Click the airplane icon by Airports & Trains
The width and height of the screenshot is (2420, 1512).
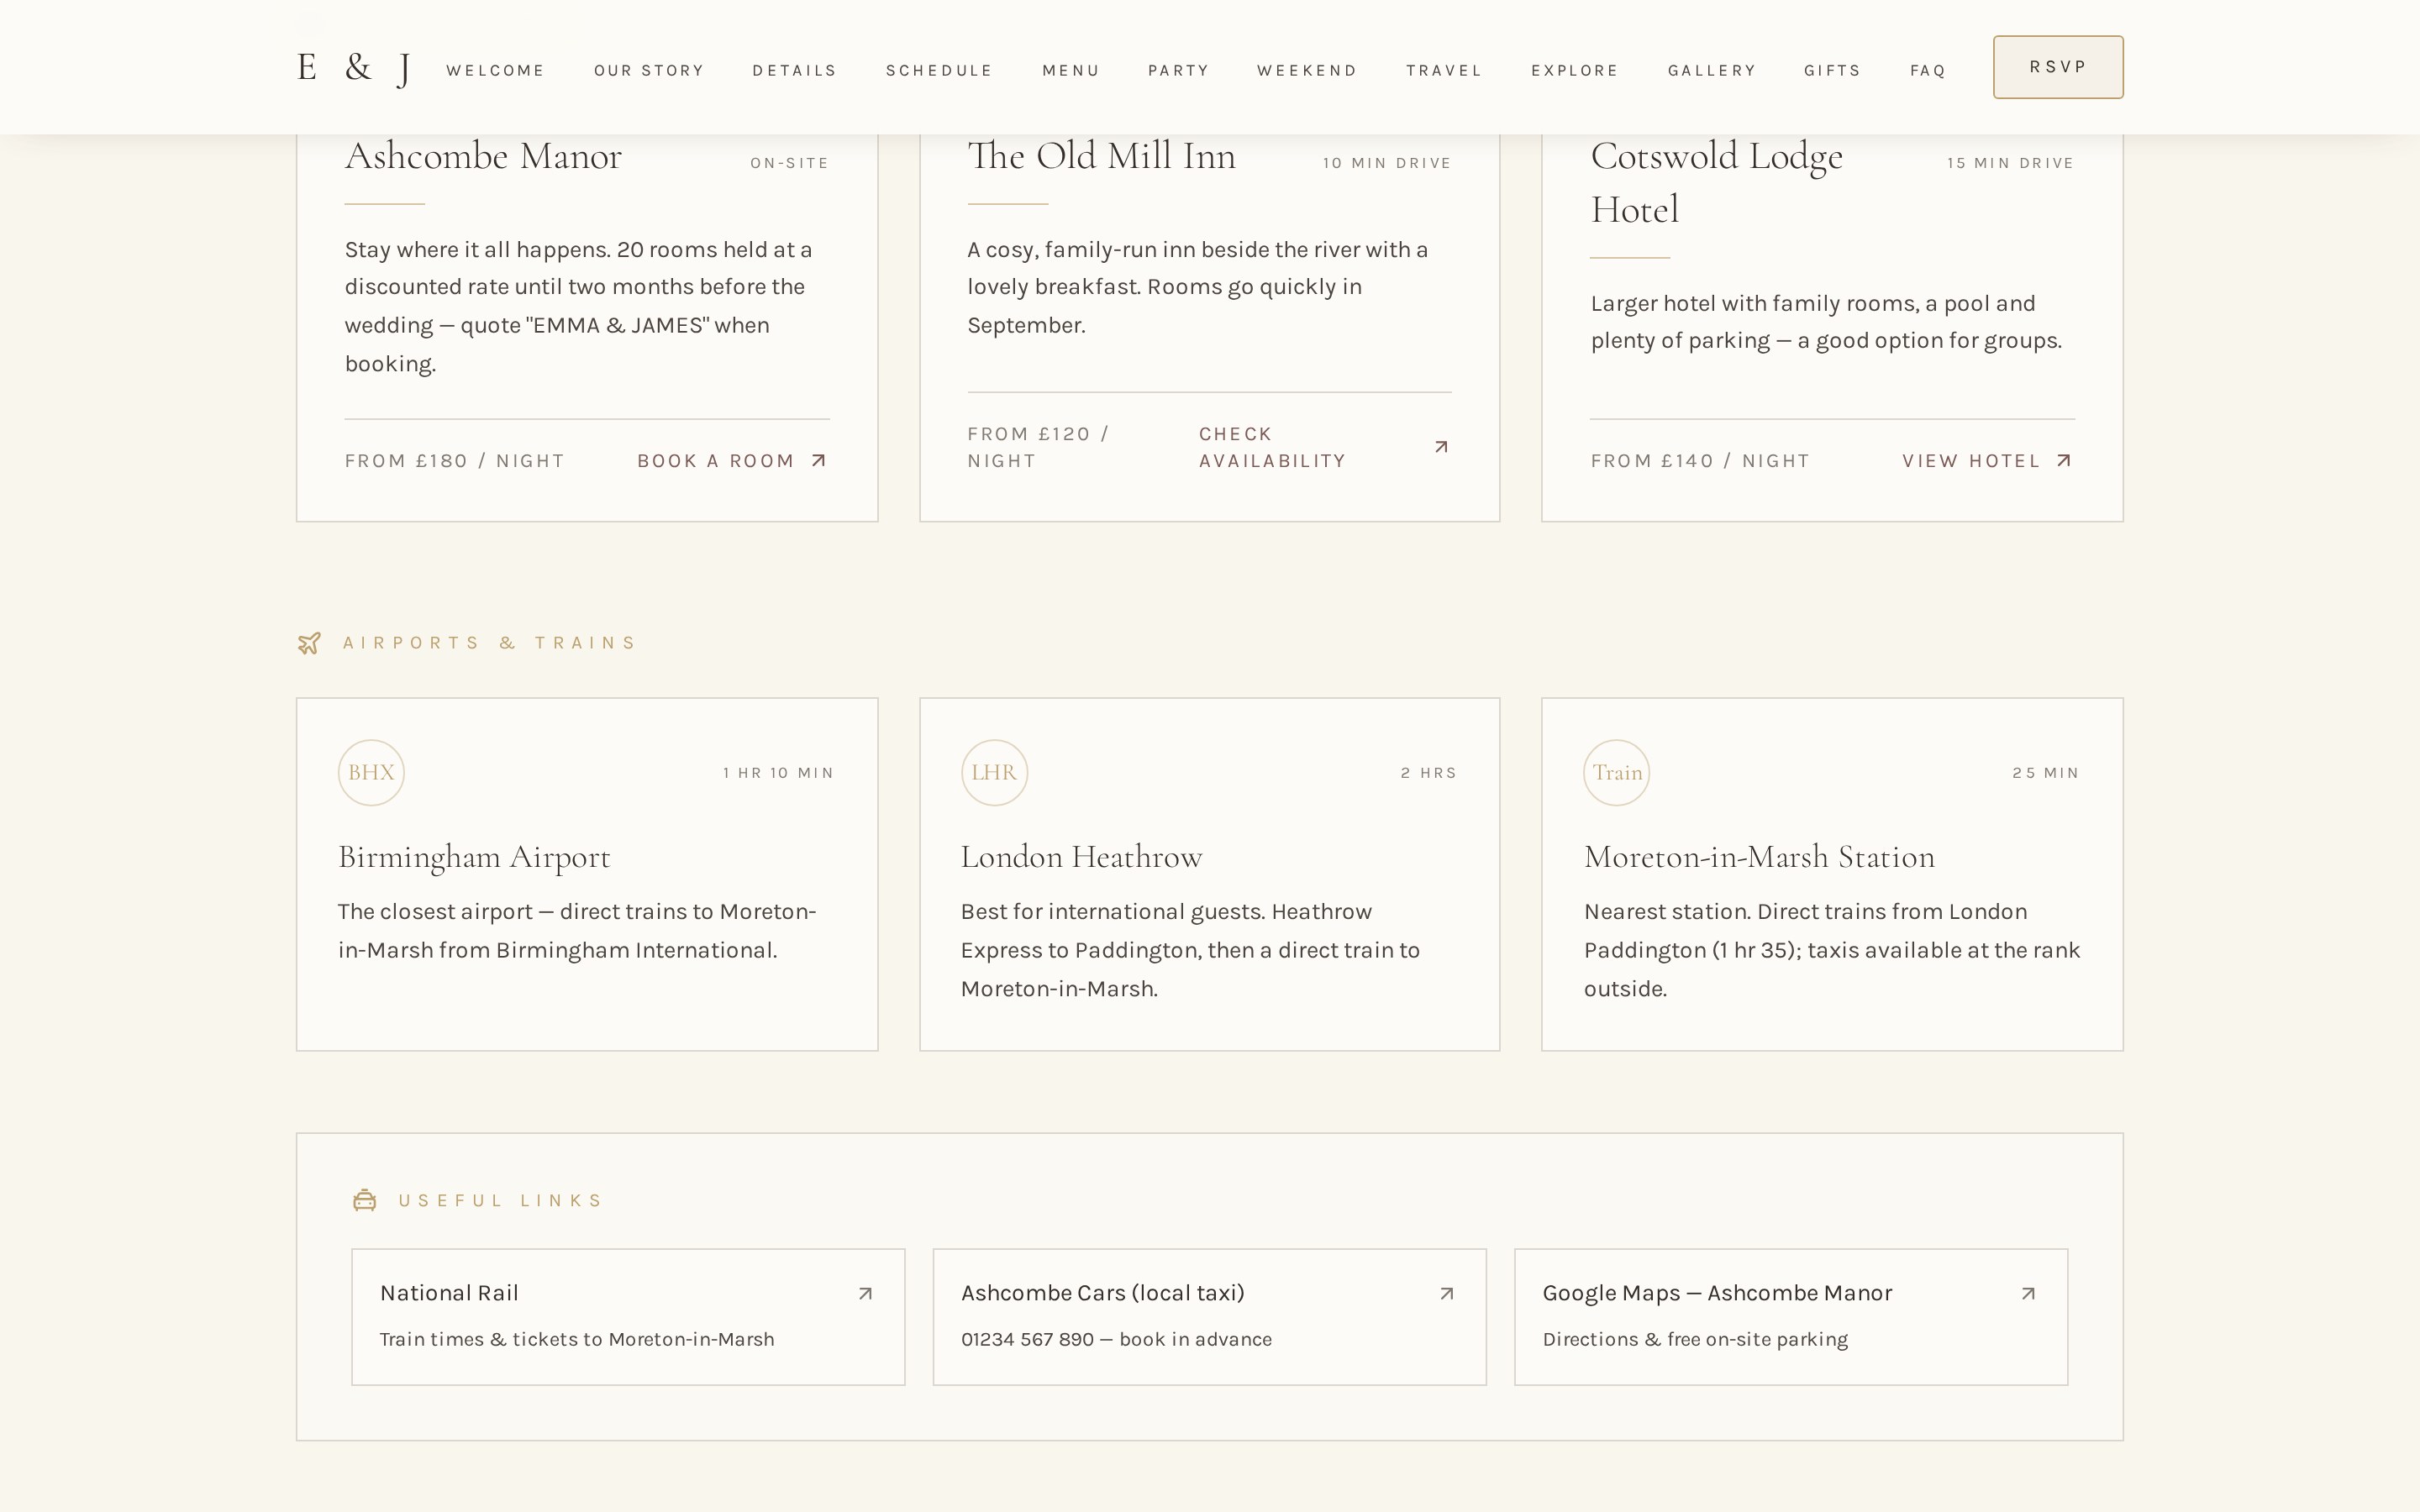coord(309,643)
